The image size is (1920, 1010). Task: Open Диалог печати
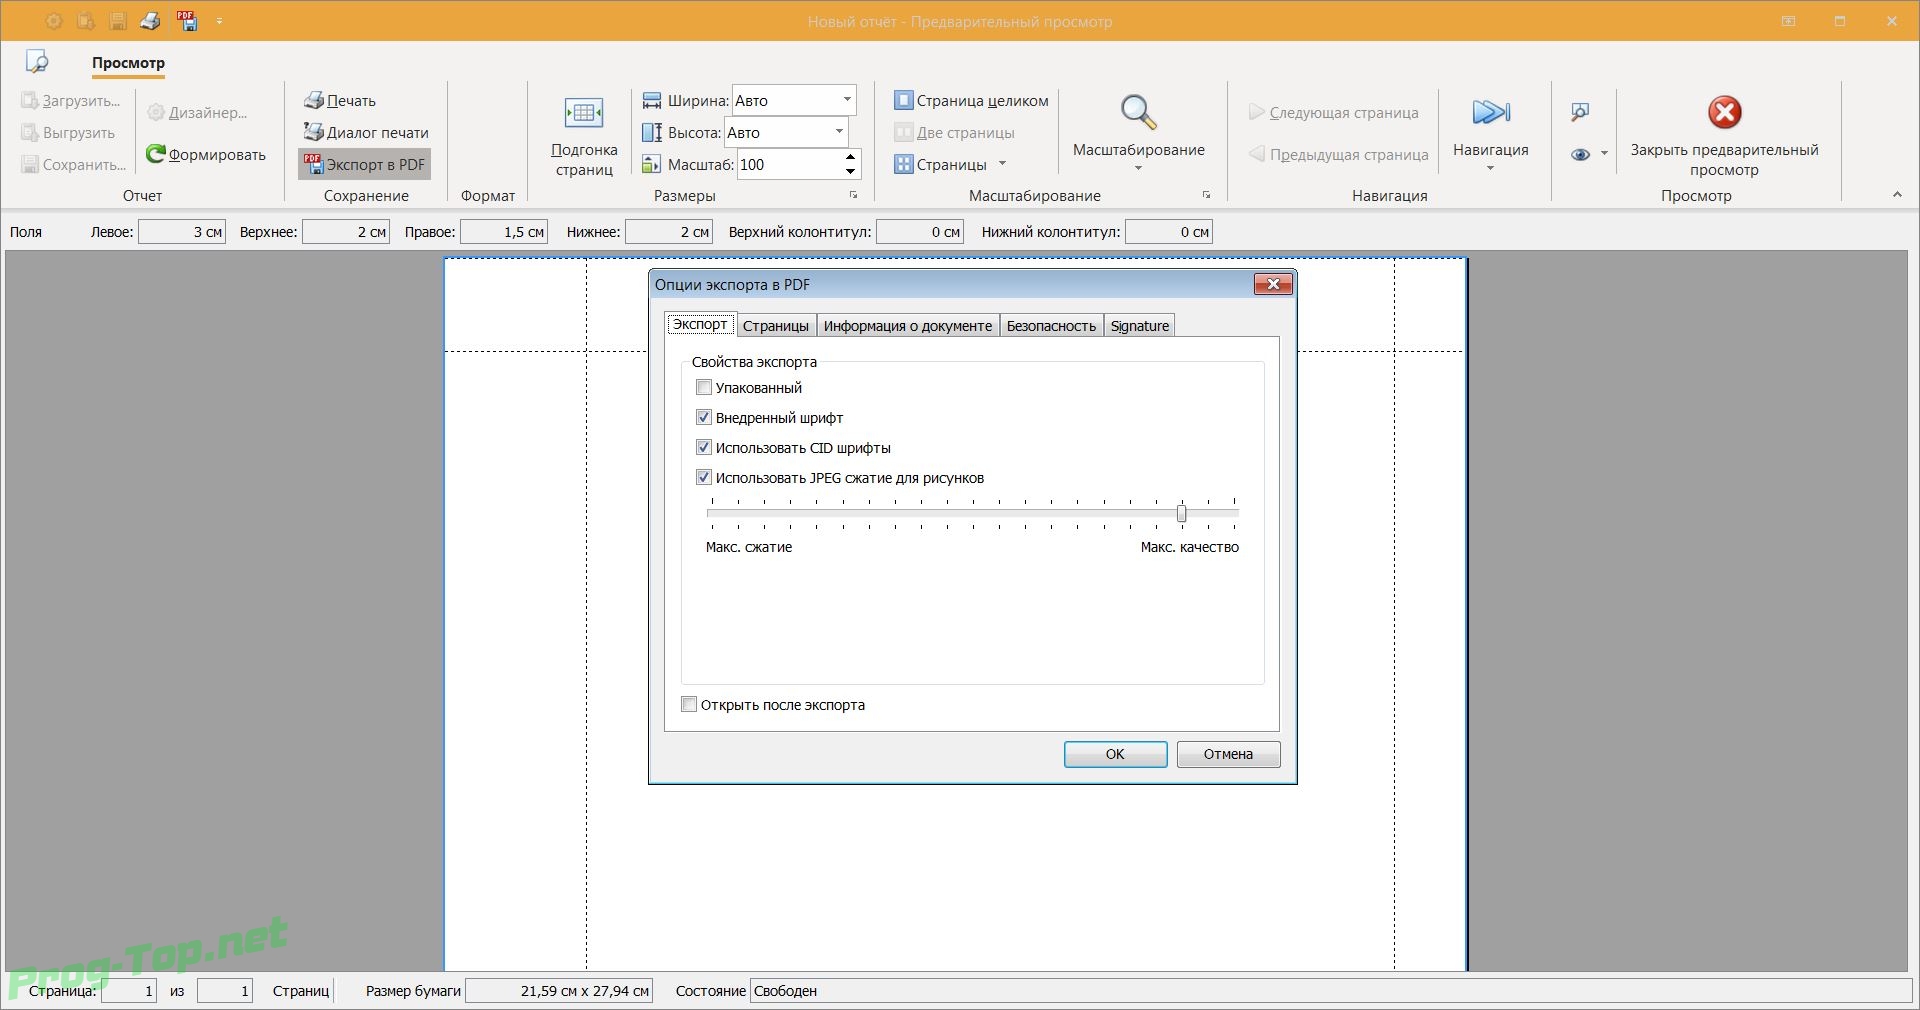366,133
